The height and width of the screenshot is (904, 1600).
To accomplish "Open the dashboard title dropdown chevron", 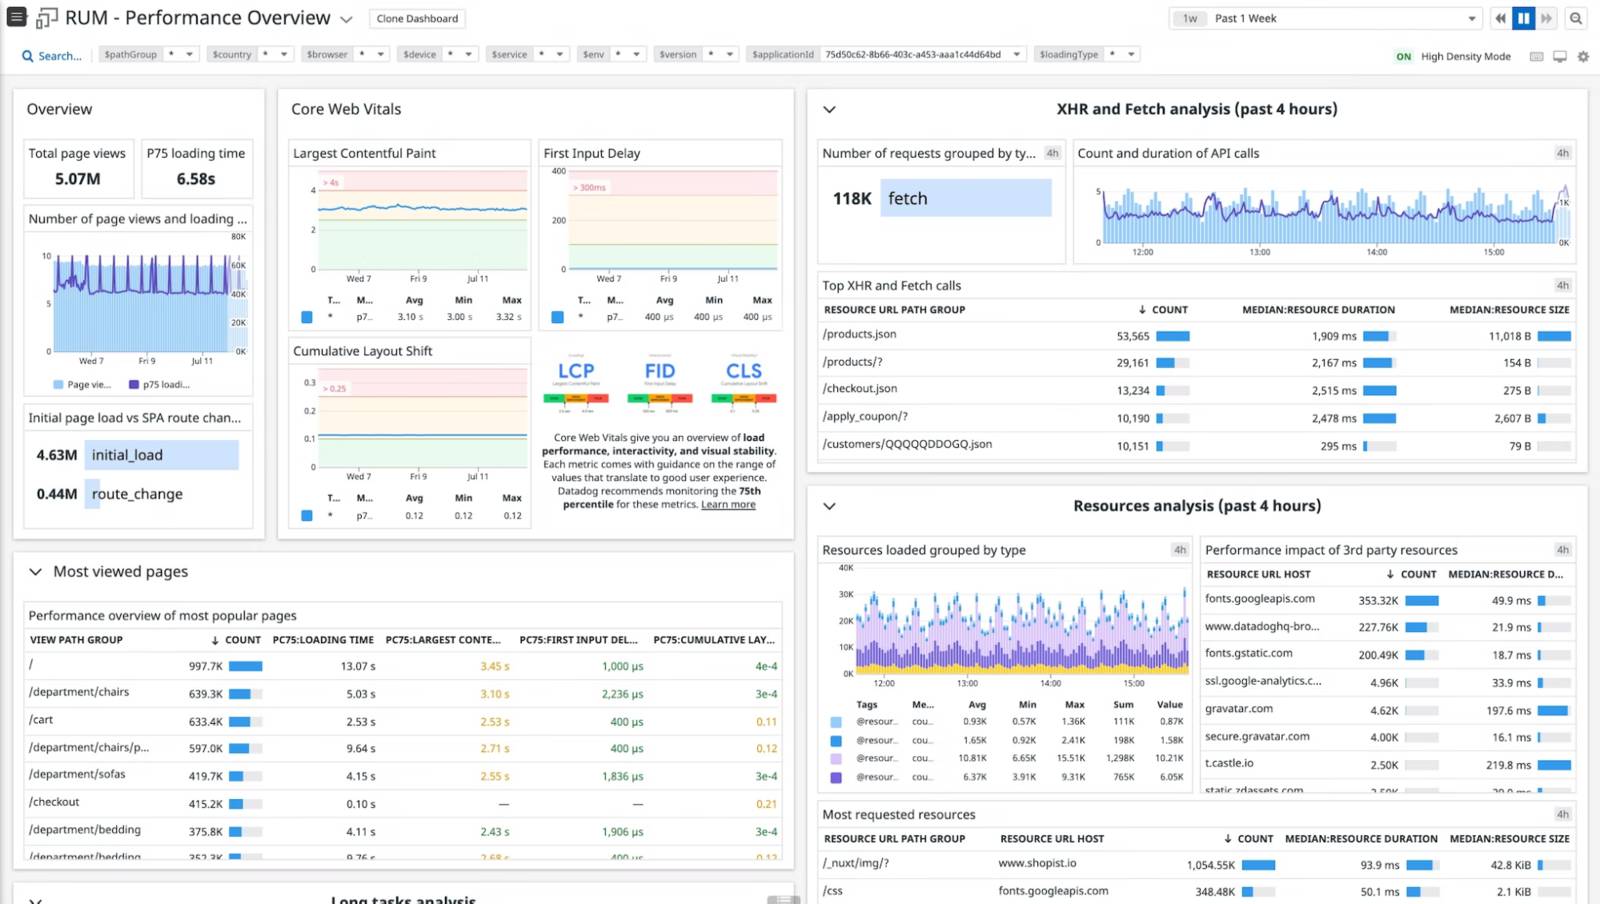I will click(345, 17).
